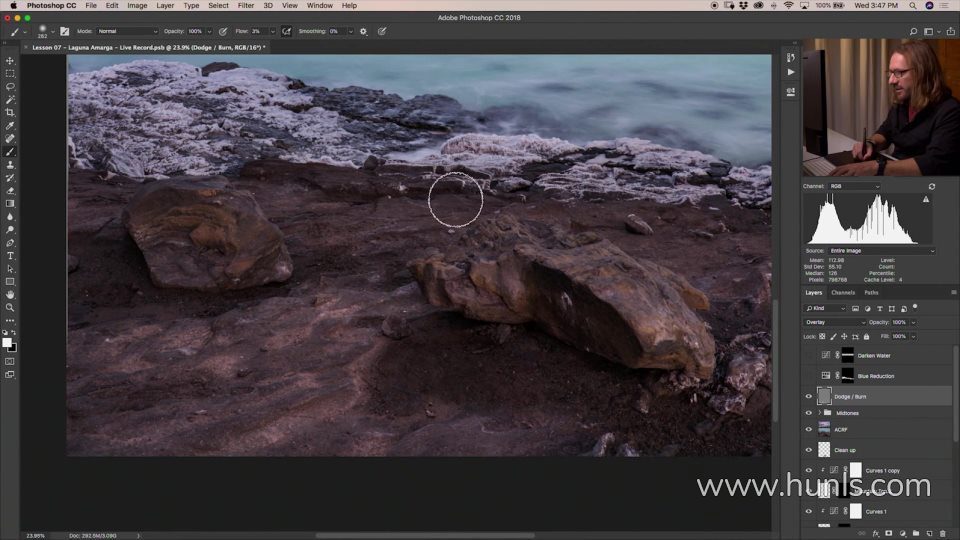The height and width of the screenshot is (540, 960).
Task: Hide the Curves 1 layer
Action: click(x=808, y=511)
